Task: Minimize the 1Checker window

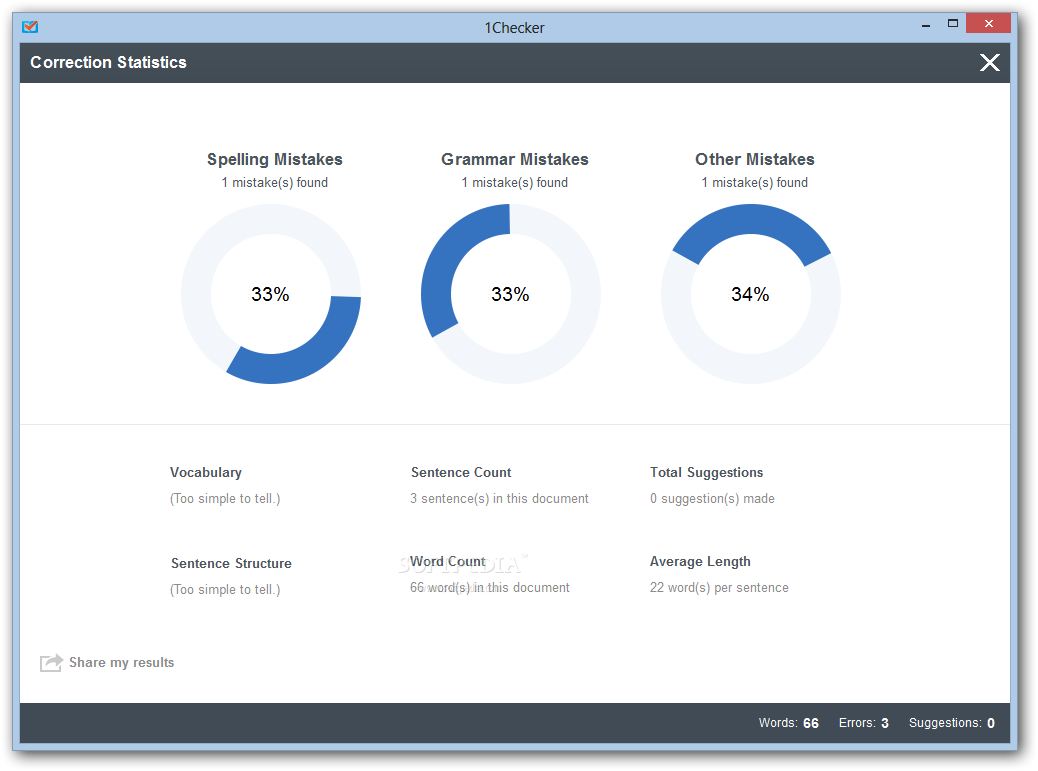Action: (925, 24)
